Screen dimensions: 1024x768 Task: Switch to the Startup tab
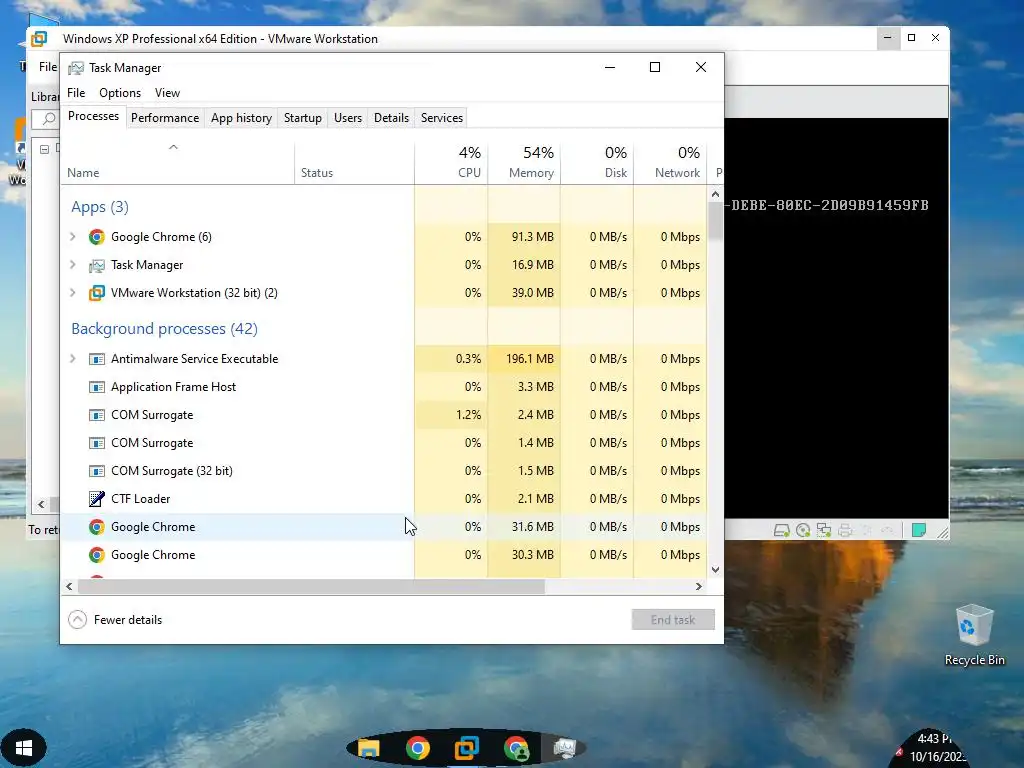point(302,118)
